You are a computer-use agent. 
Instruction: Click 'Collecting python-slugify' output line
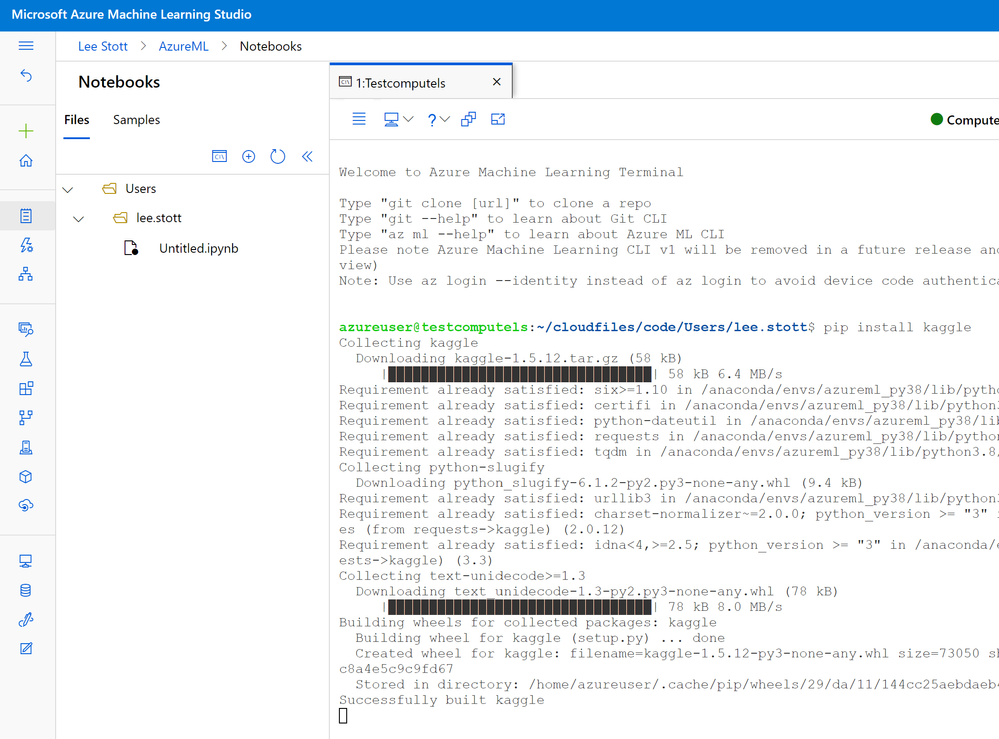pos(442,468)
